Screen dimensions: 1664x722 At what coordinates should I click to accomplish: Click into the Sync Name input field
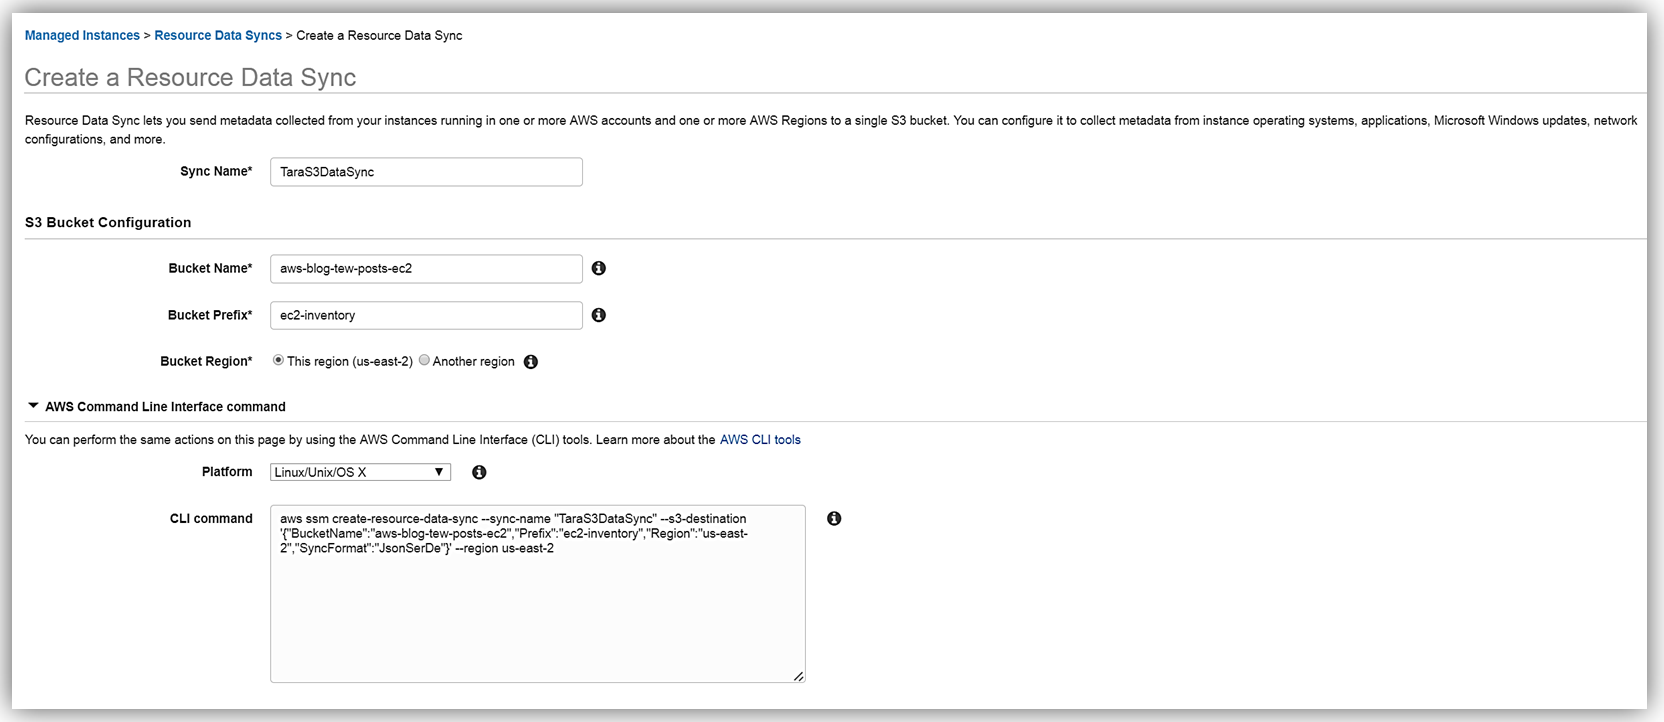pyautogui.click(x=426, y=172)
